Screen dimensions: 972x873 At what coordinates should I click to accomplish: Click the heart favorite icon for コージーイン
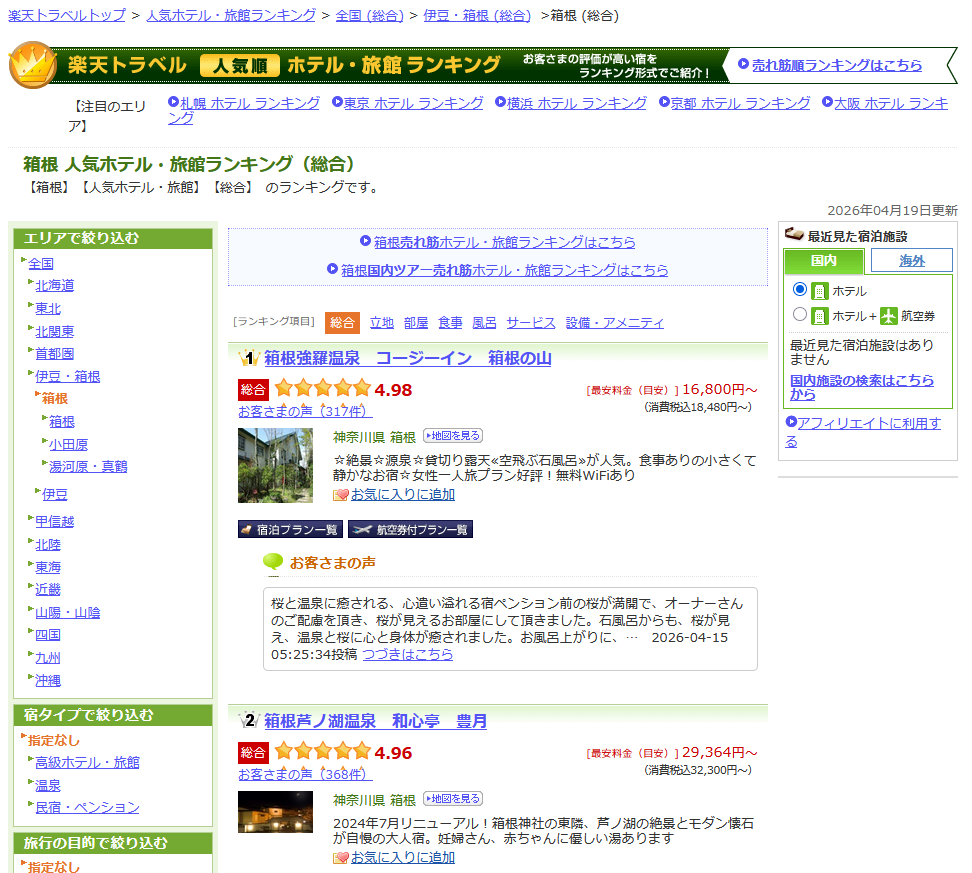pos(341,495)
